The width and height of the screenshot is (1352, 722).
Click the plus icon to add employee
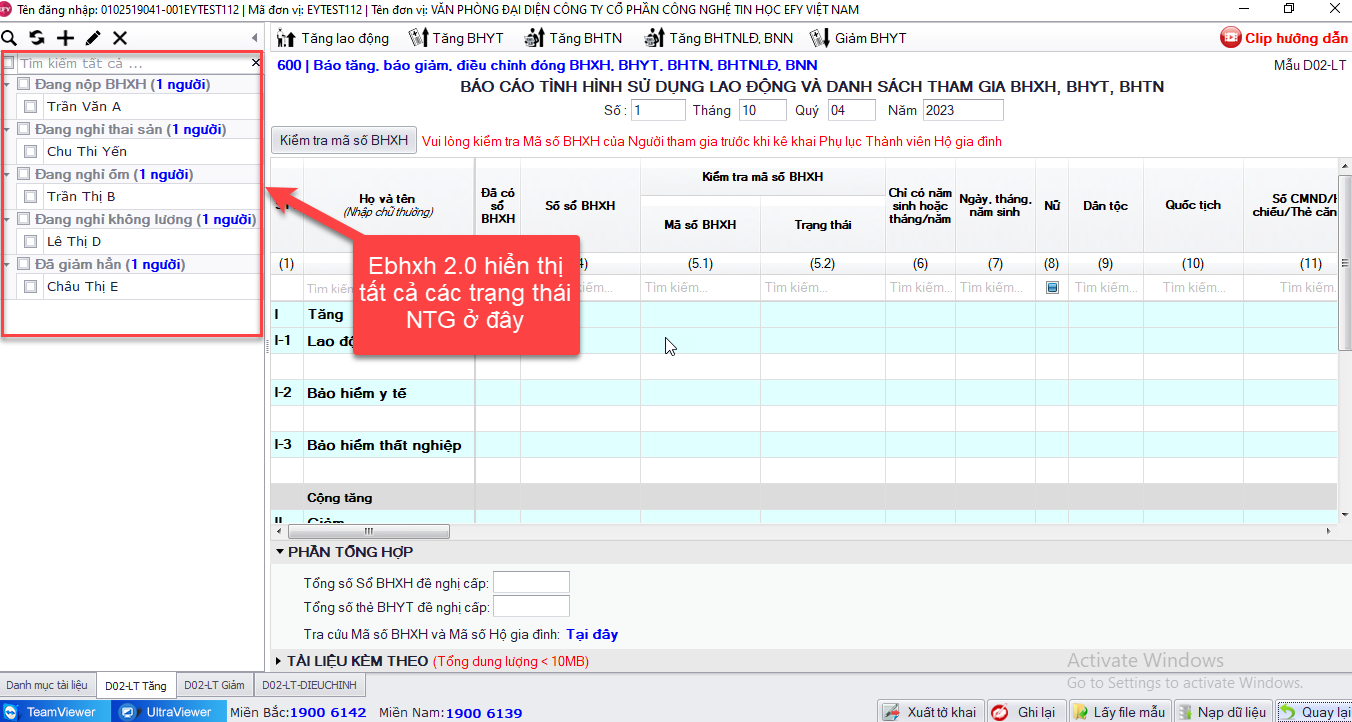65,38
